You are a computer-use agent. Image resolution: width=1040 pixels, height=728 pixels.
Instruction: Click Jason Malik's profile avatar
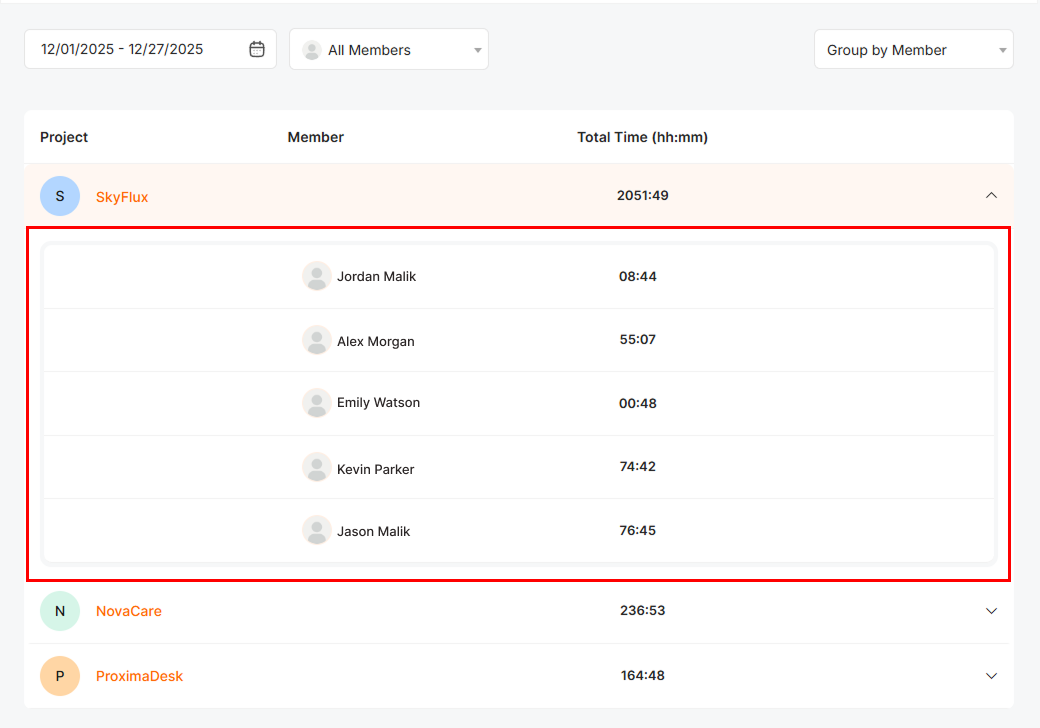click(317, 530)
